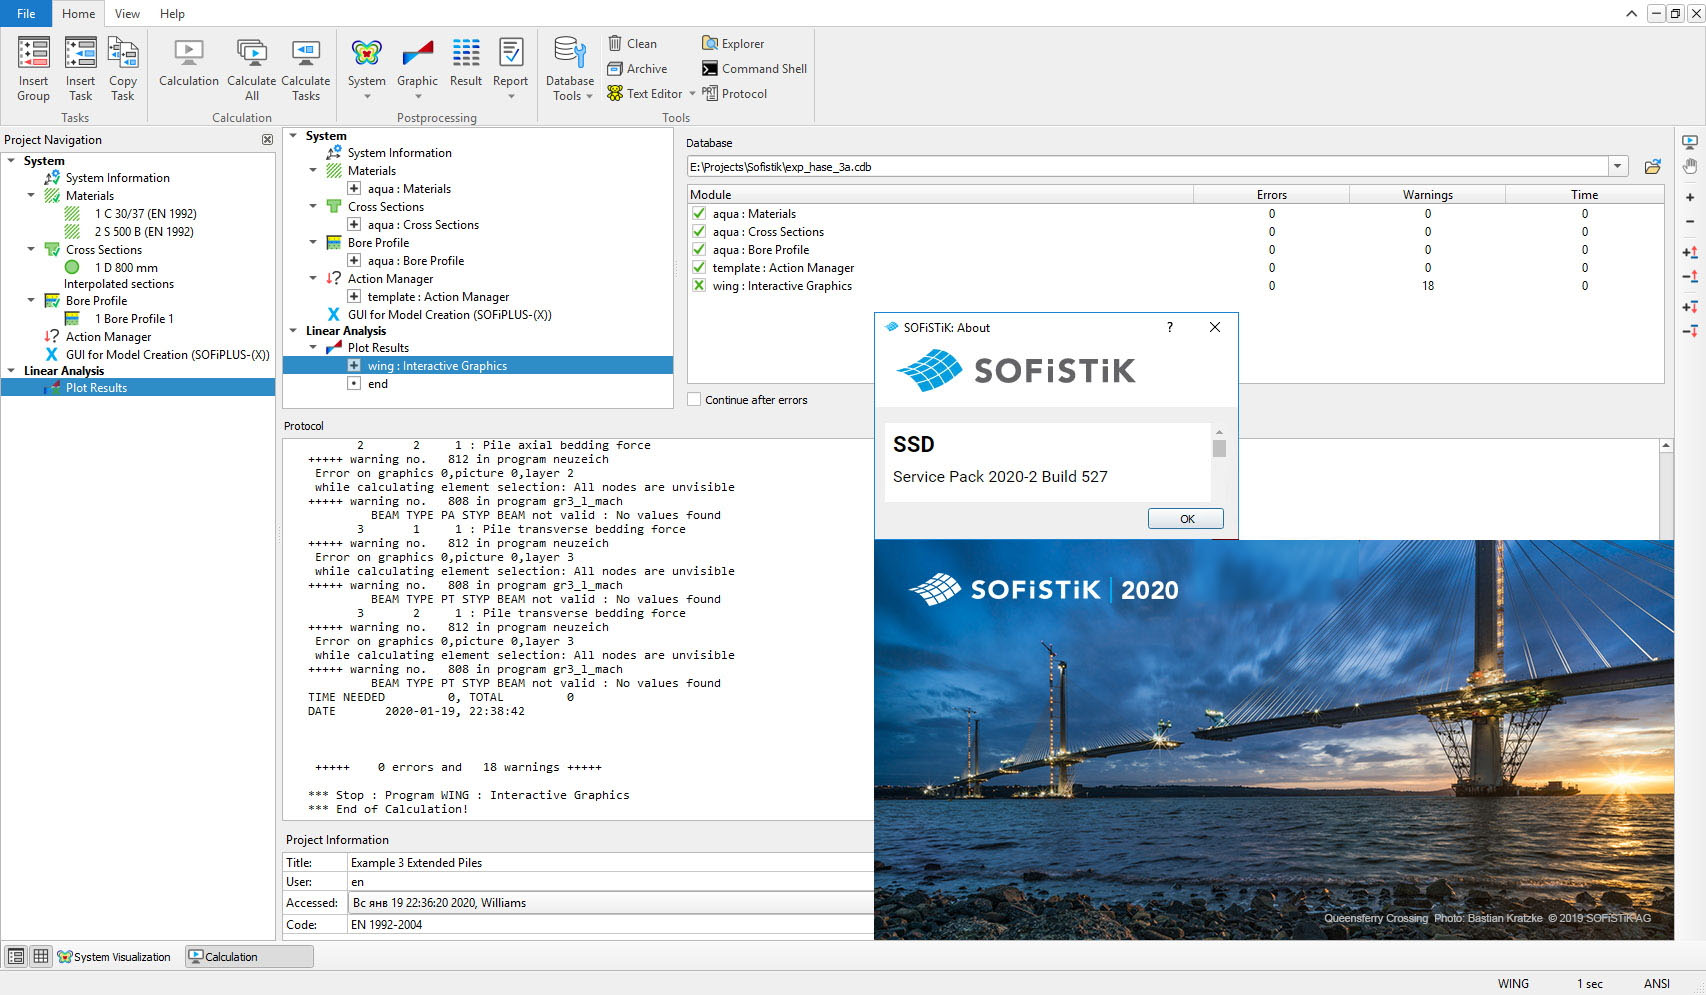Switch to System Visualization view
The height and width of the screenshot is (995, 1706).
pos(114,957)
